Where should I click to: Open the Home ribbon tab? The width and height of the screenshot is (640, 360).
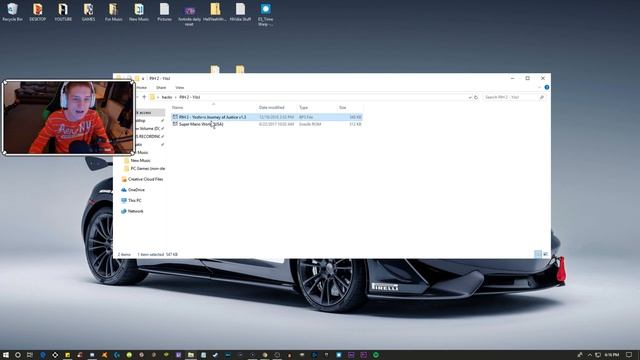142,87
